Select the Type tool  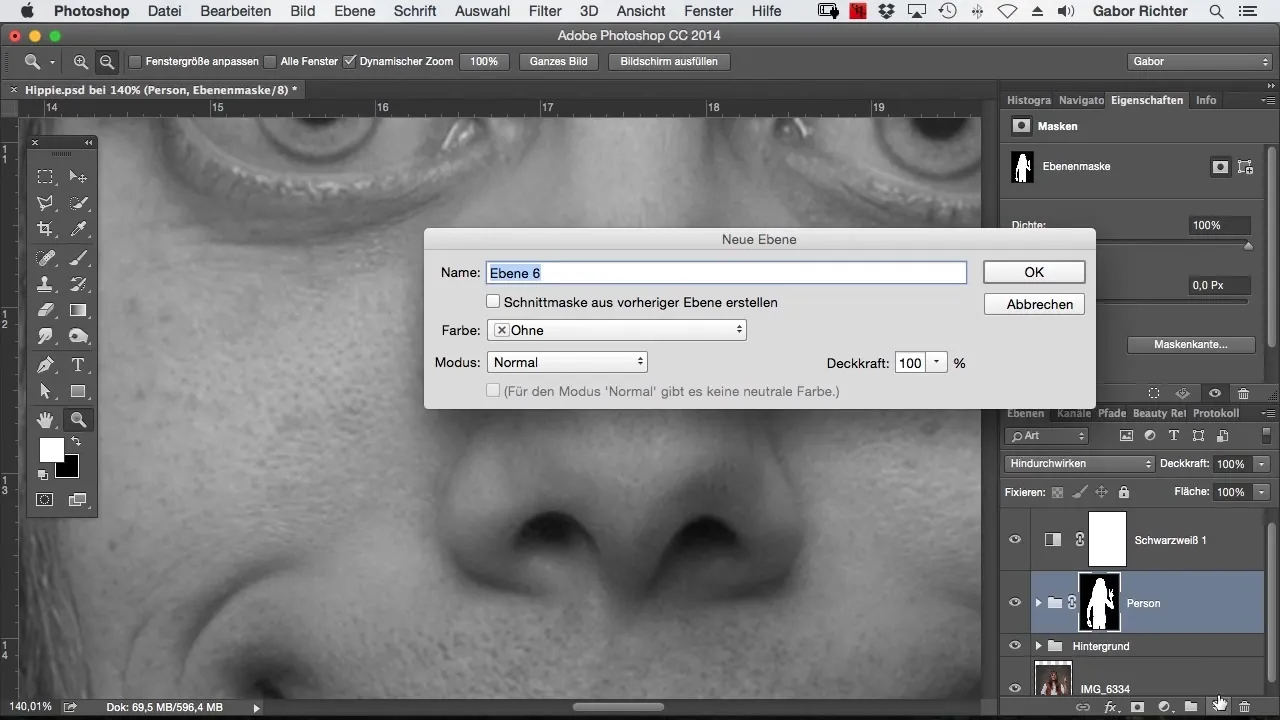(78, 365)
